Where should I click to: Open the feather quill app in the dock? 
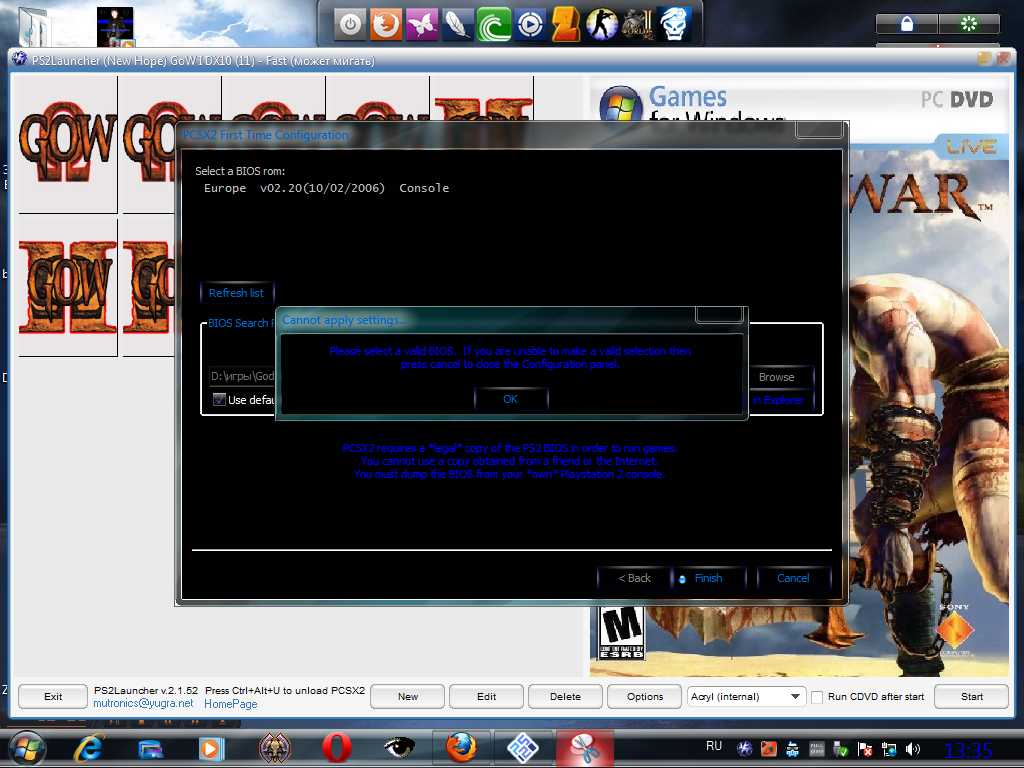coord(457,25)
